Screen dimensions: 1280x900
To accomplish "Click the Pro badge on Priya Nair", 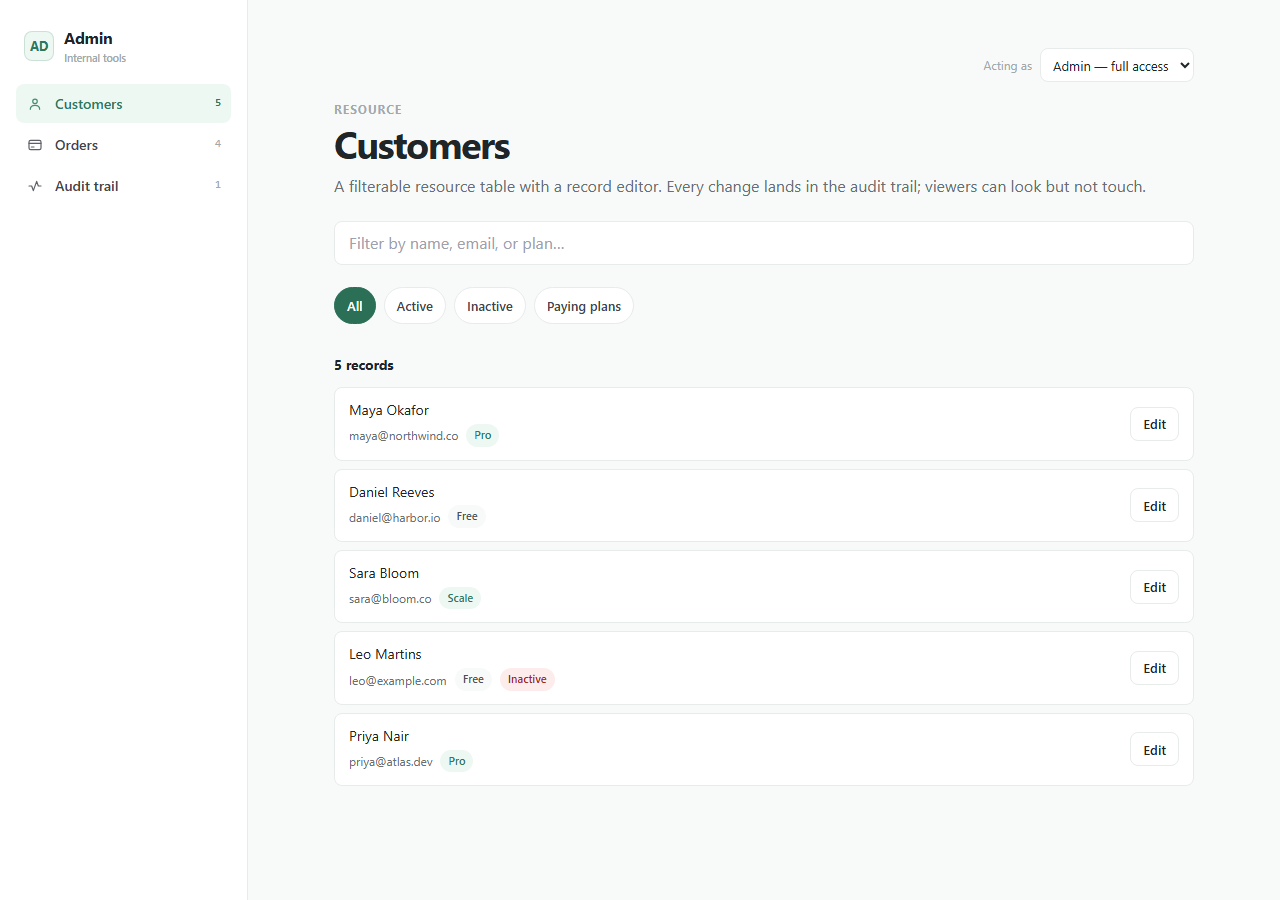I will pyautogui.click(x=457, y=761).
